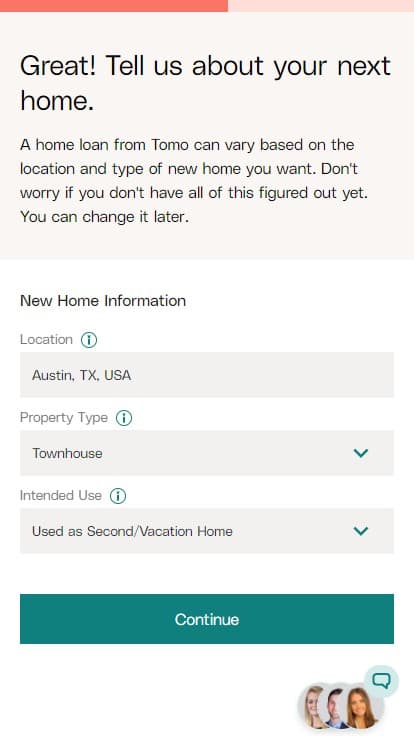Click the 'Tell us about your next home' heading
414x736 pixels.
206,83
